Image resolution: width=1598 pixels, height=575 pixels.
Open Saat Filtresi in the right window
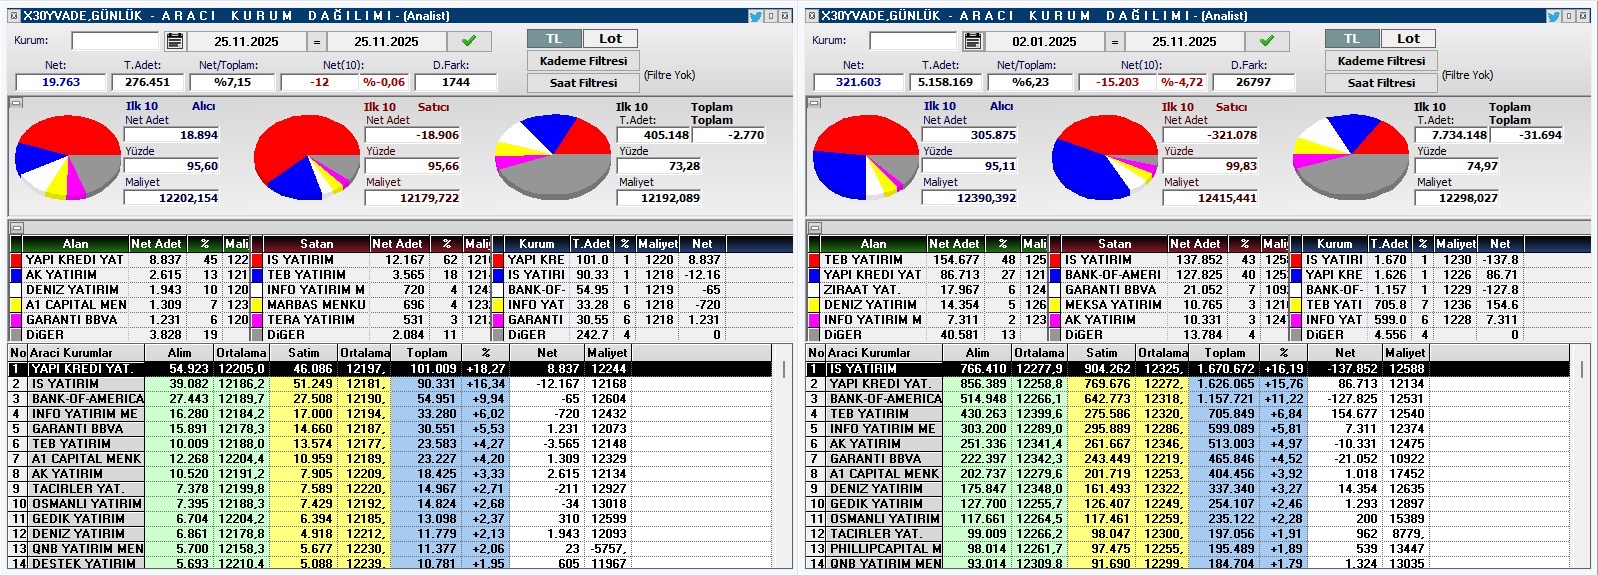point(1381,83)
